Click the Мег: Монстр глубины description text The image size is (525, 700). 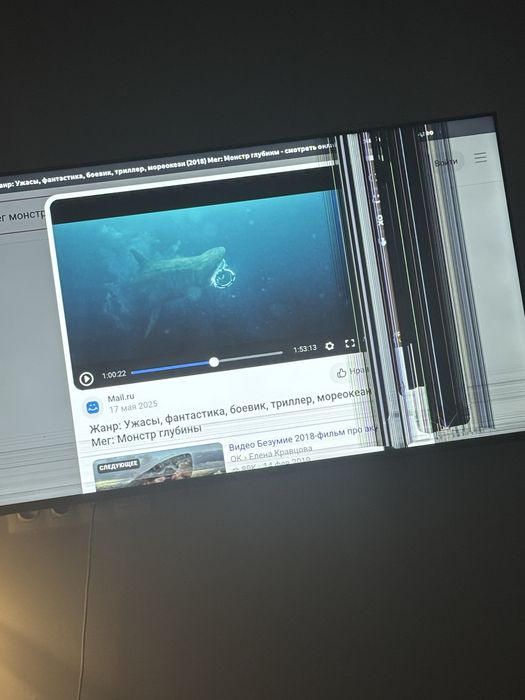[x=146, y=435]
